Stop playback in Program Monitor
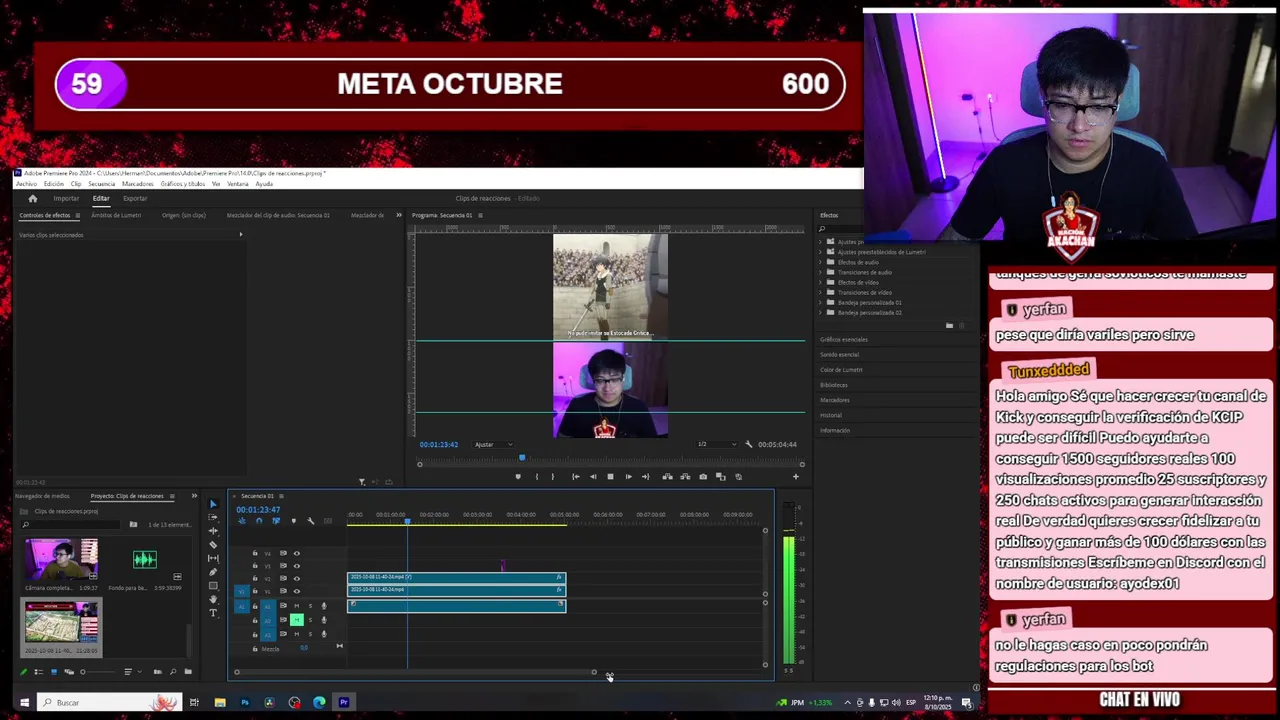This screenshot has width=1280, height=720. pyautogui.click(x=610, y=477)
